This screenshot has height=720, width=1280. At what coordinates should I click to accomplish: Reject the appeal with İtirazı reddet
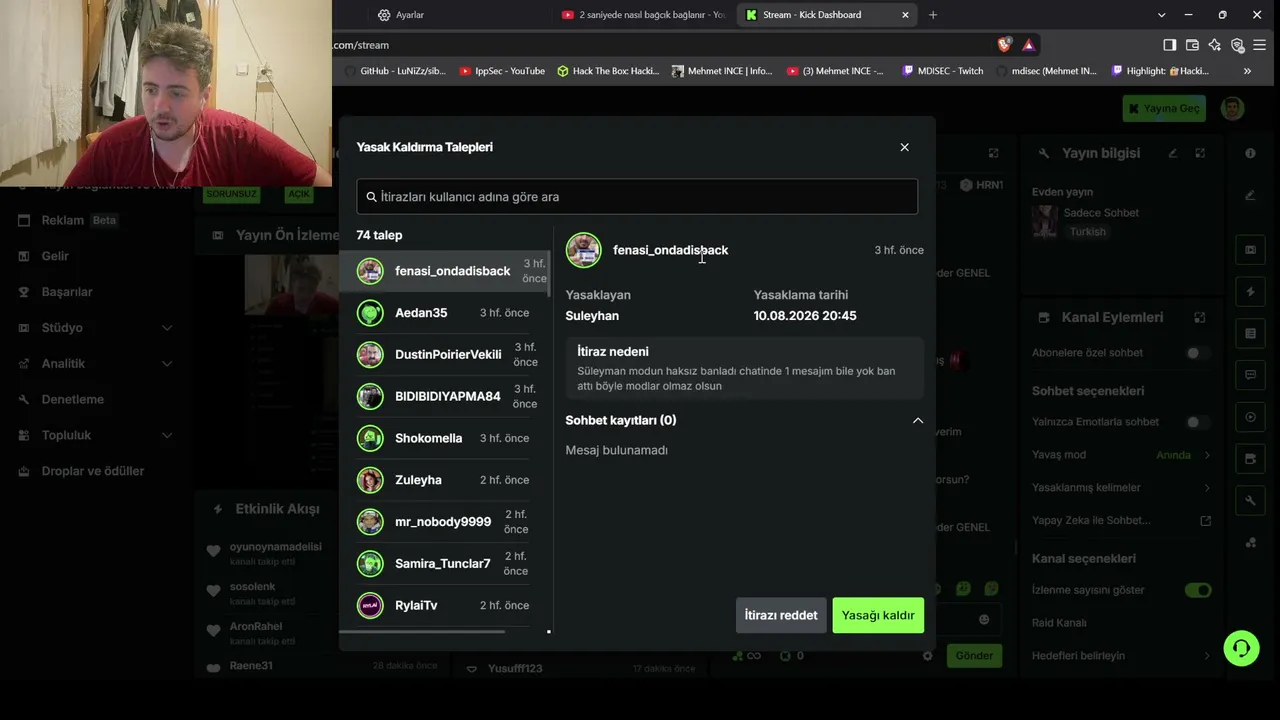click(x=781, y=615)
